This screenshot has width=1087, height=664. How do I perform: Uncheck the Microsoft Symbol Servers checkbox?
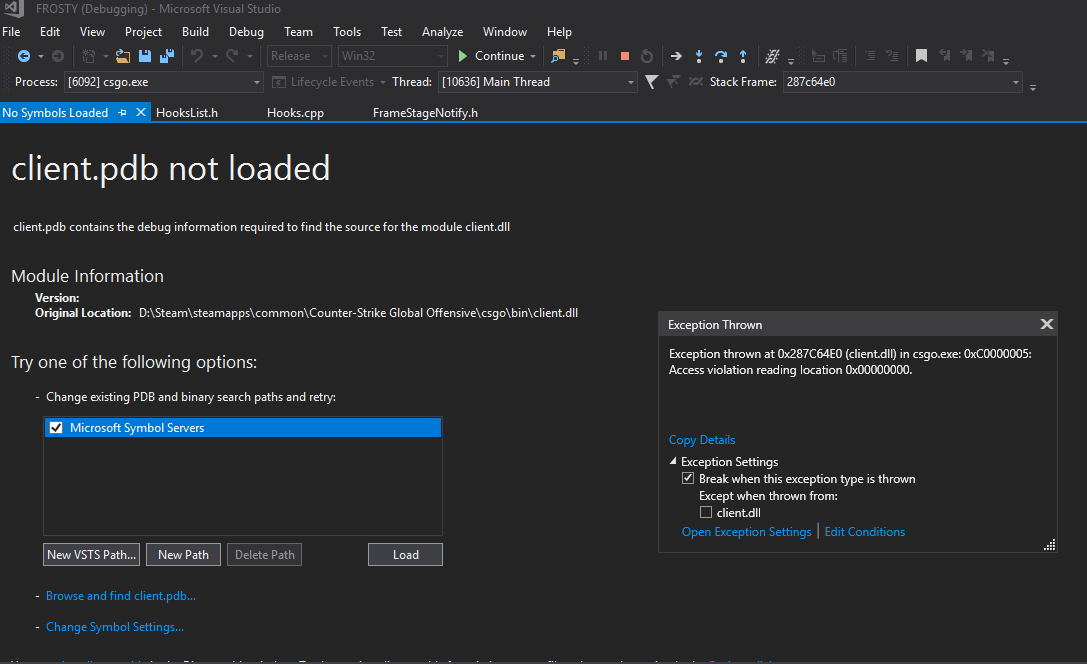pos(56,428)
